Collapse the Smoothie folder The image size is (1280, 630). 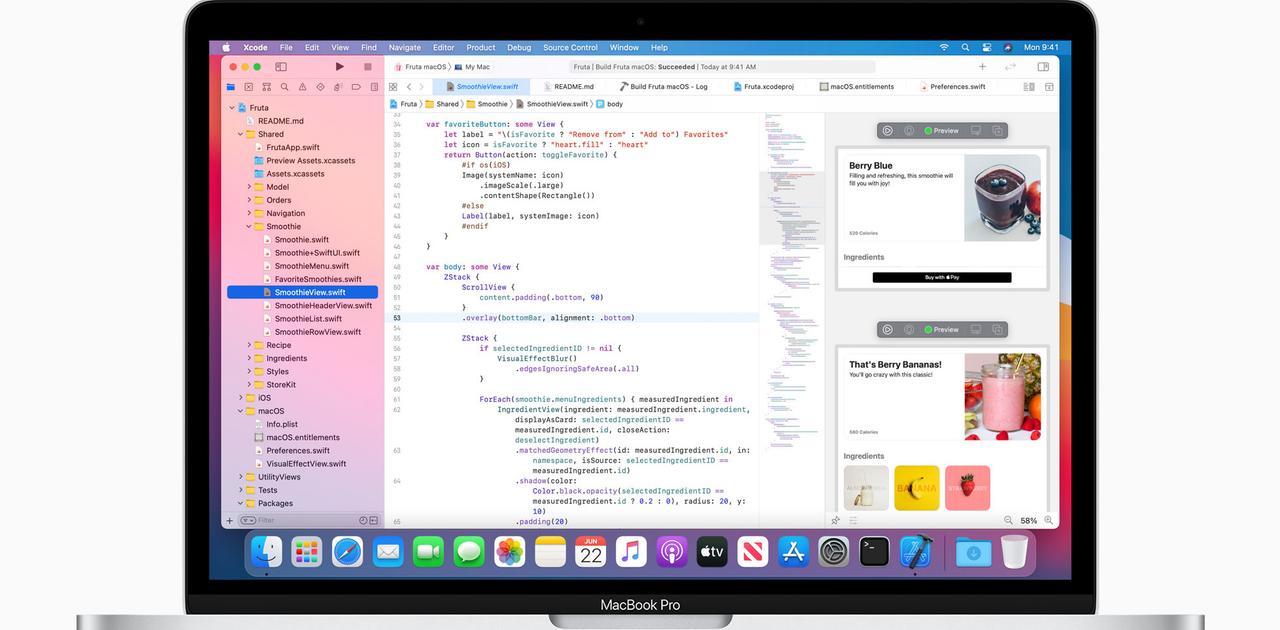point(249,226)
